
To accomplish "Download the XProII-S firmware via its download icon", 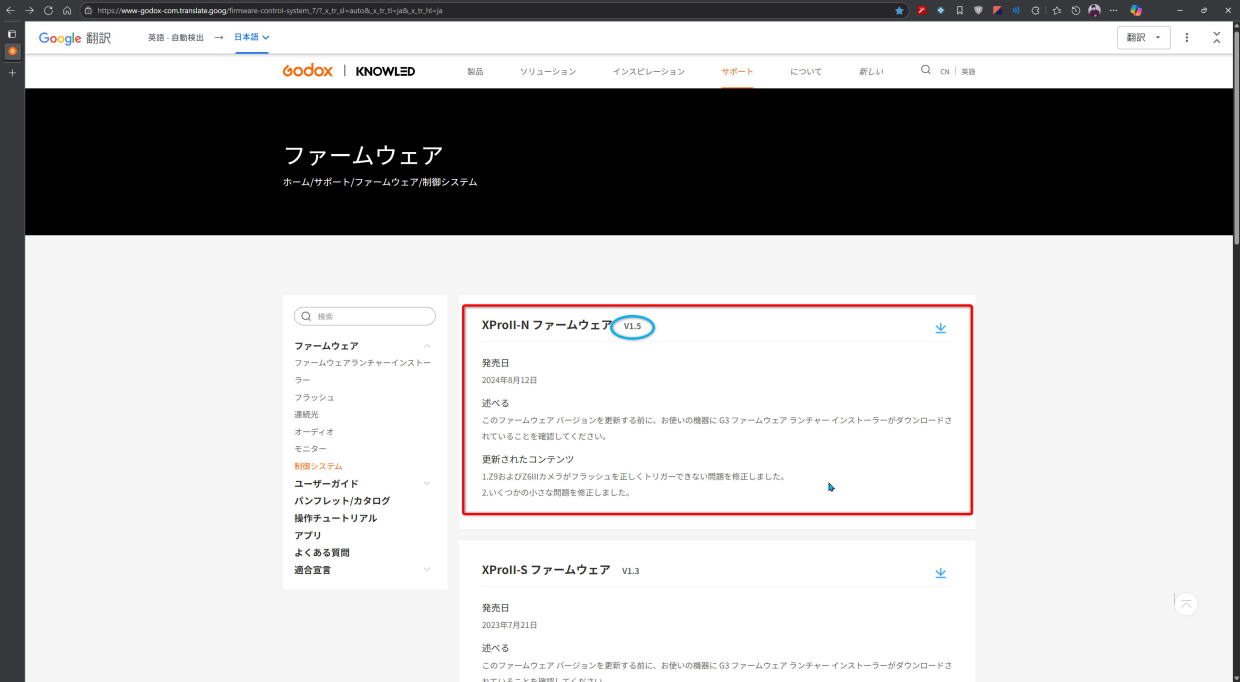I will coord(940,573).
